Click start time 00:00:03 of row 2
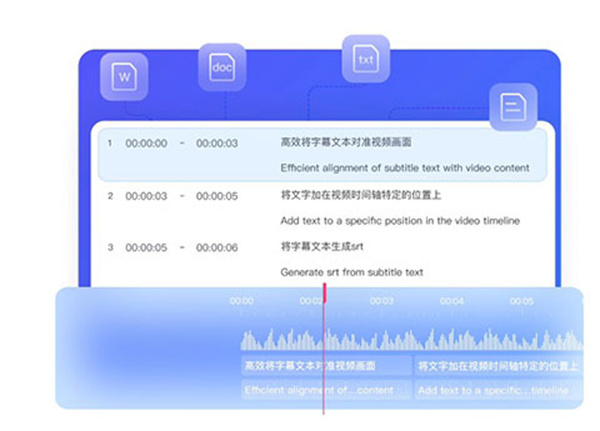 point(146,196)
